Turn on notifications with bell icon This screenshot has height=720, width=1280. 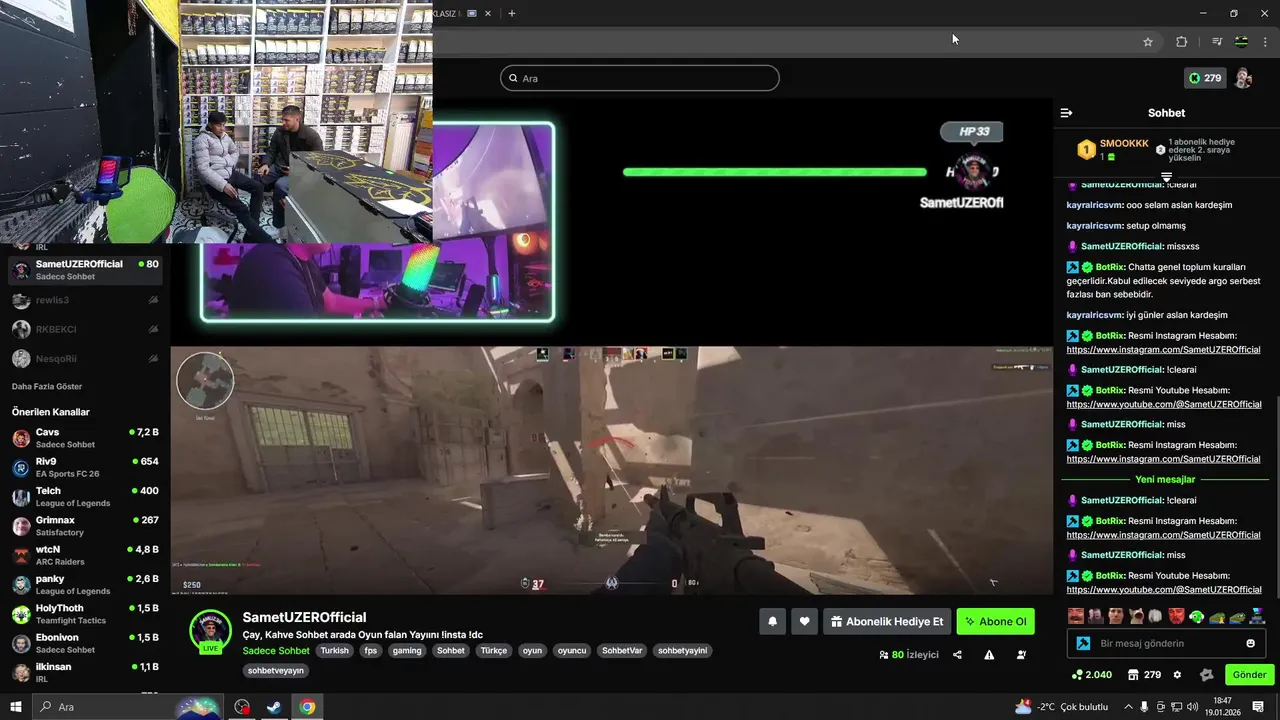(x=772, y=621)
